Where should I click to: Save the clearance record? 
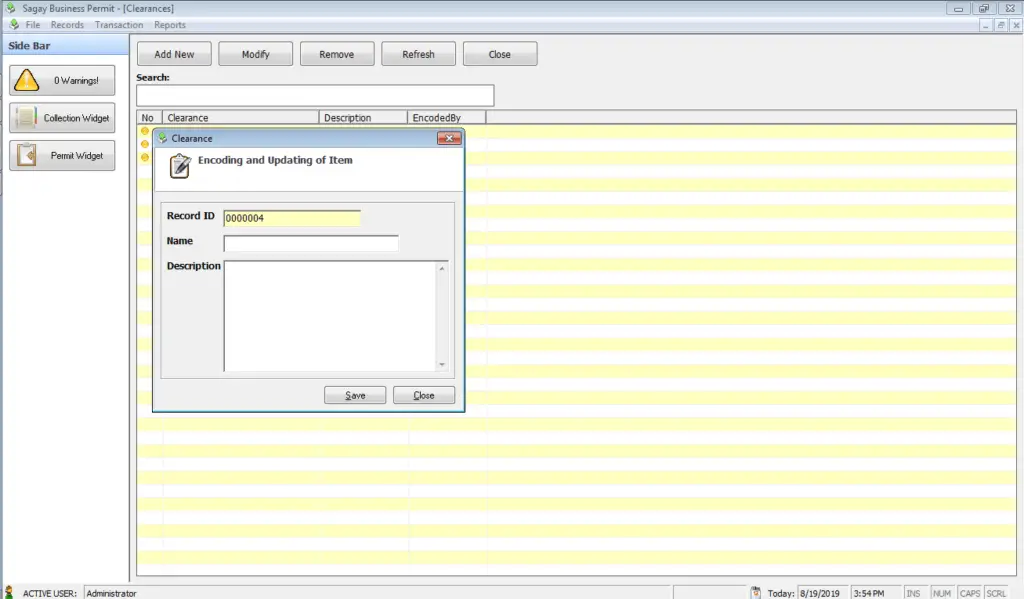coord(355,395)
